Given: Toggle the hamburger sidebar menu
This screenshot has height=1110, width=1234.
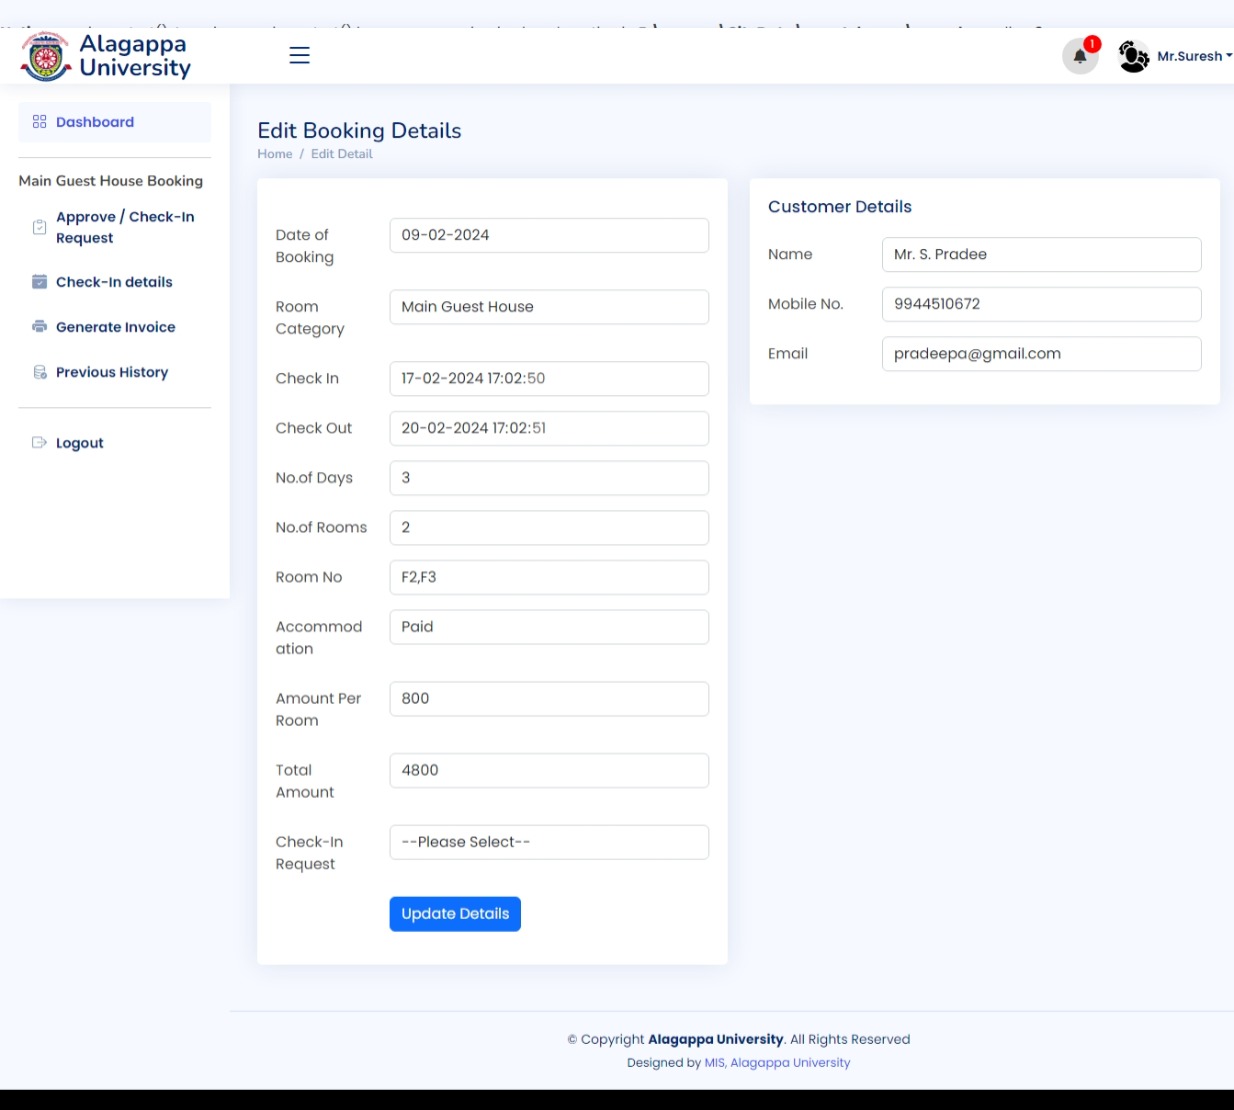Looking at the screenshot, I should (x=299, y=55).
